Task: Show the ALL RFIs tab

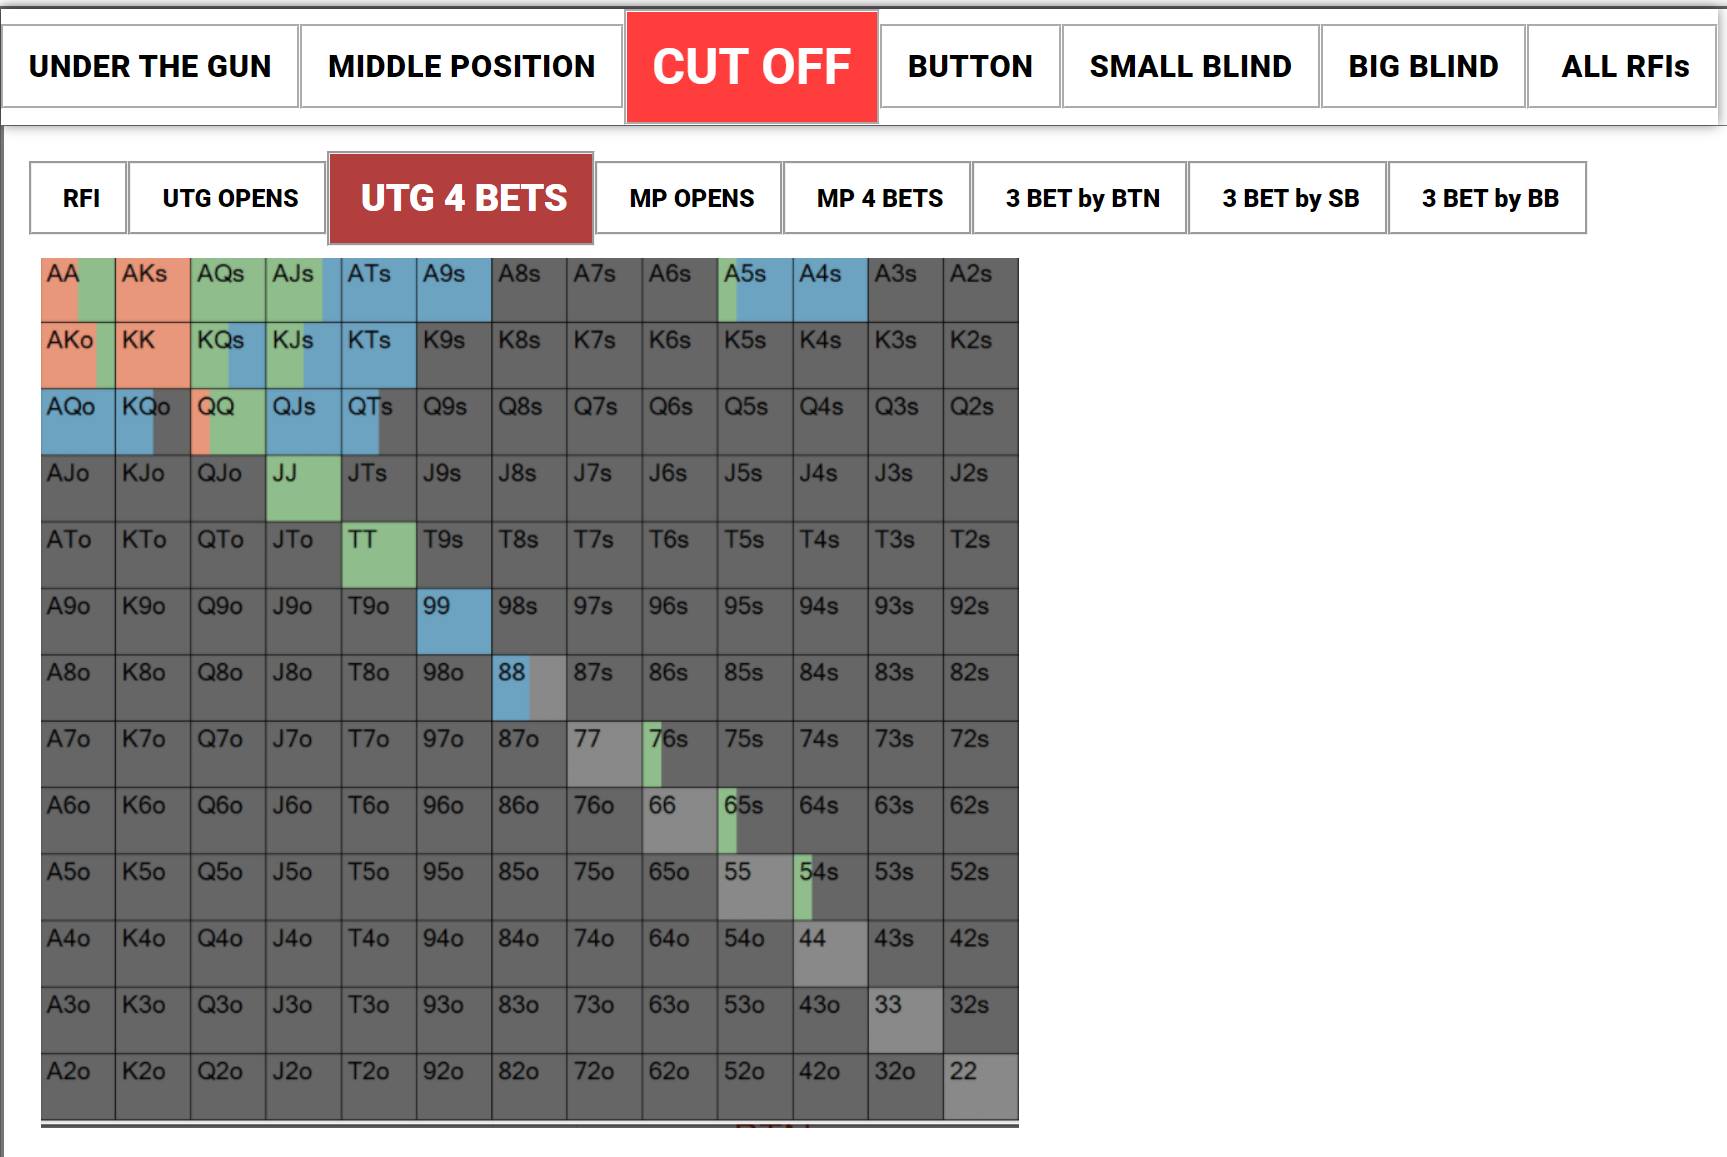Action: click(1624, 66)
